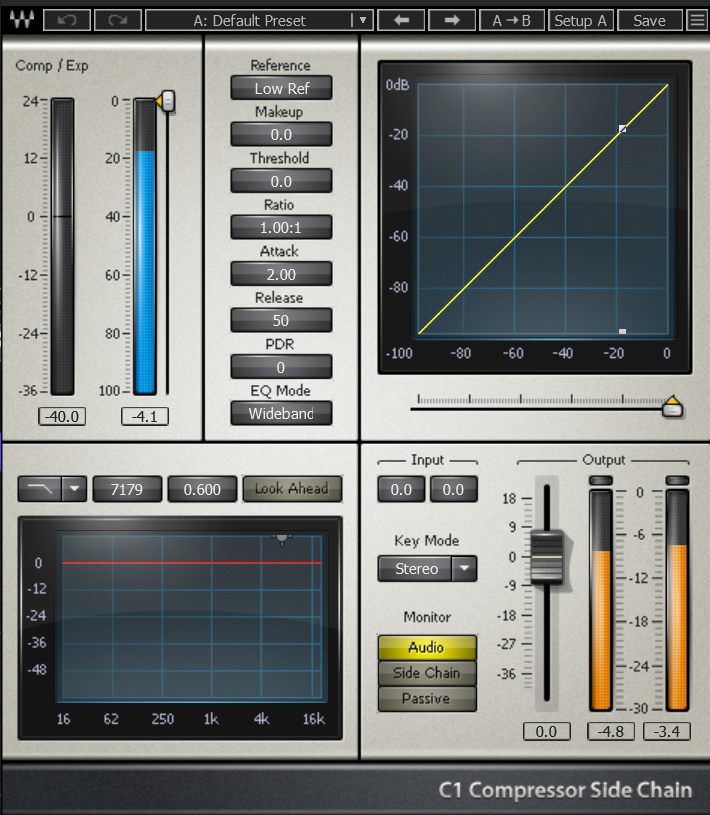Click the Threshold value field
Image resolution: width=710 pixels, height=815 pixels.
coord(281,181)
